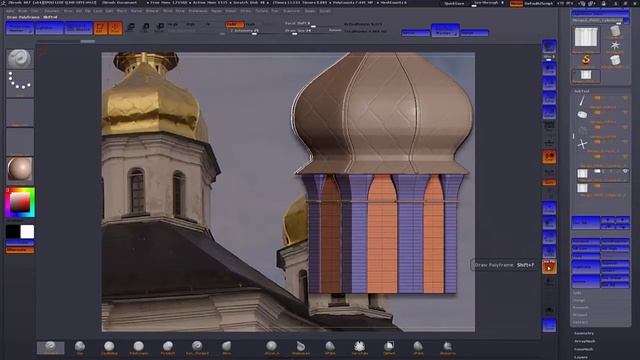The image size is (640, 360).
Task: Select the PolyMesh3D star tool thumbnail
Action: point(615,46)
